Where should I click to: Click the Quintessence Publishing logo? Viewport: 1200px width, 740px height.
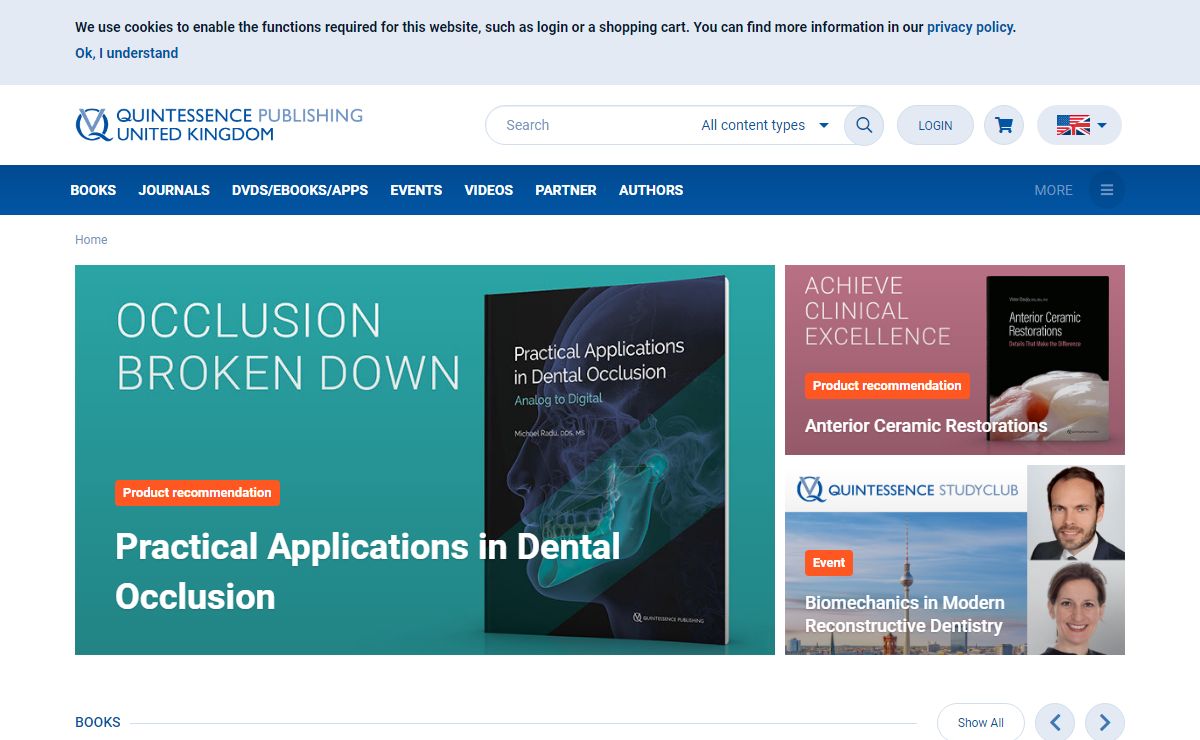click(x=219, y=125)
